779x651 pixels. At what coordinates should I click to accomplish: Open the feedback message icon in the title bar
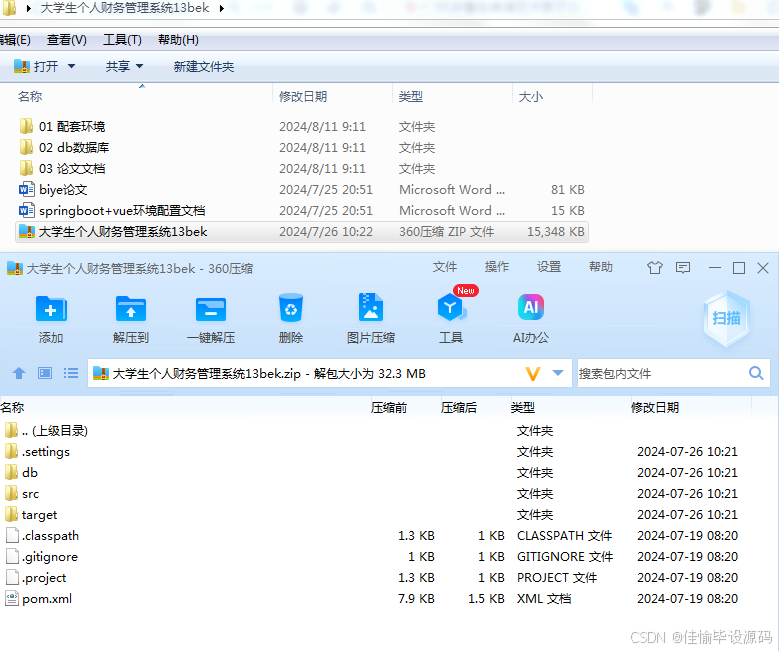pyautogui.click(x=683, y=268)
